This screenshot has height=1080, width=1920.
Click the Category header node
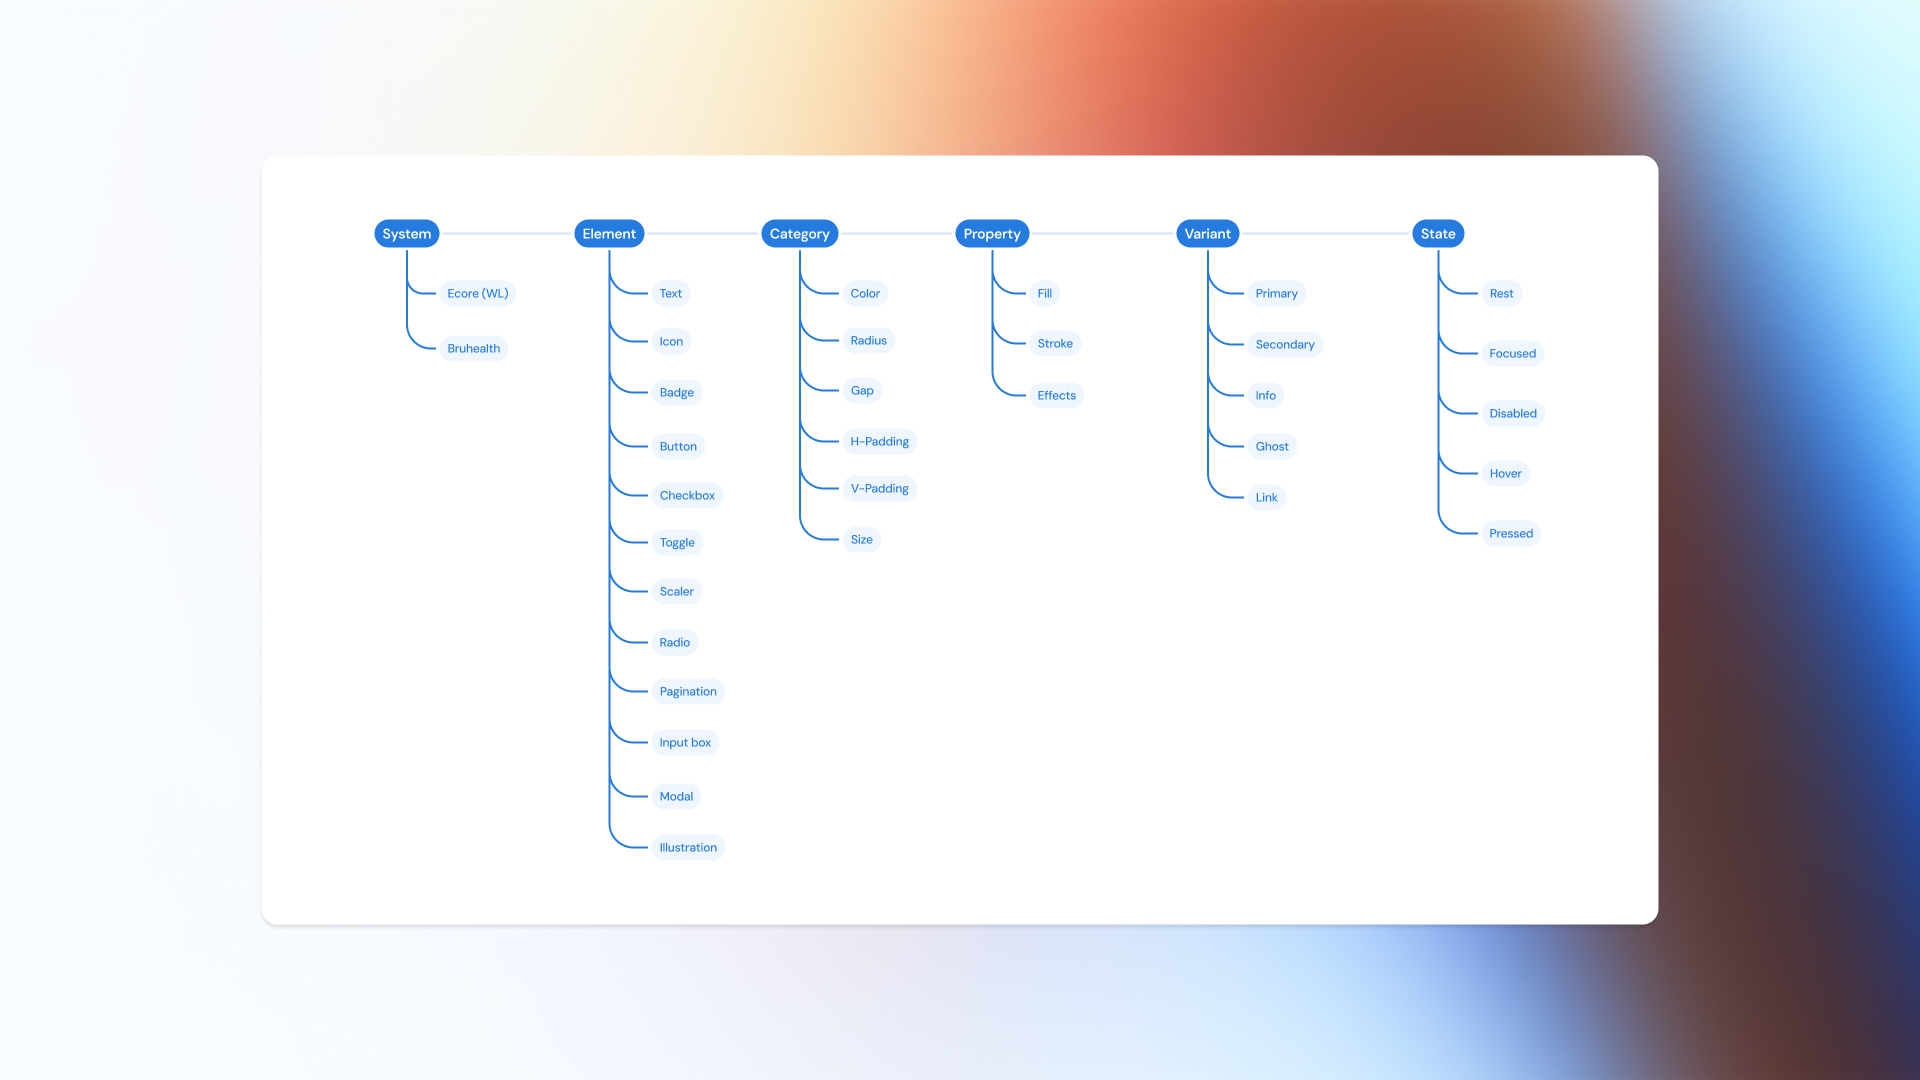point(799,233)
